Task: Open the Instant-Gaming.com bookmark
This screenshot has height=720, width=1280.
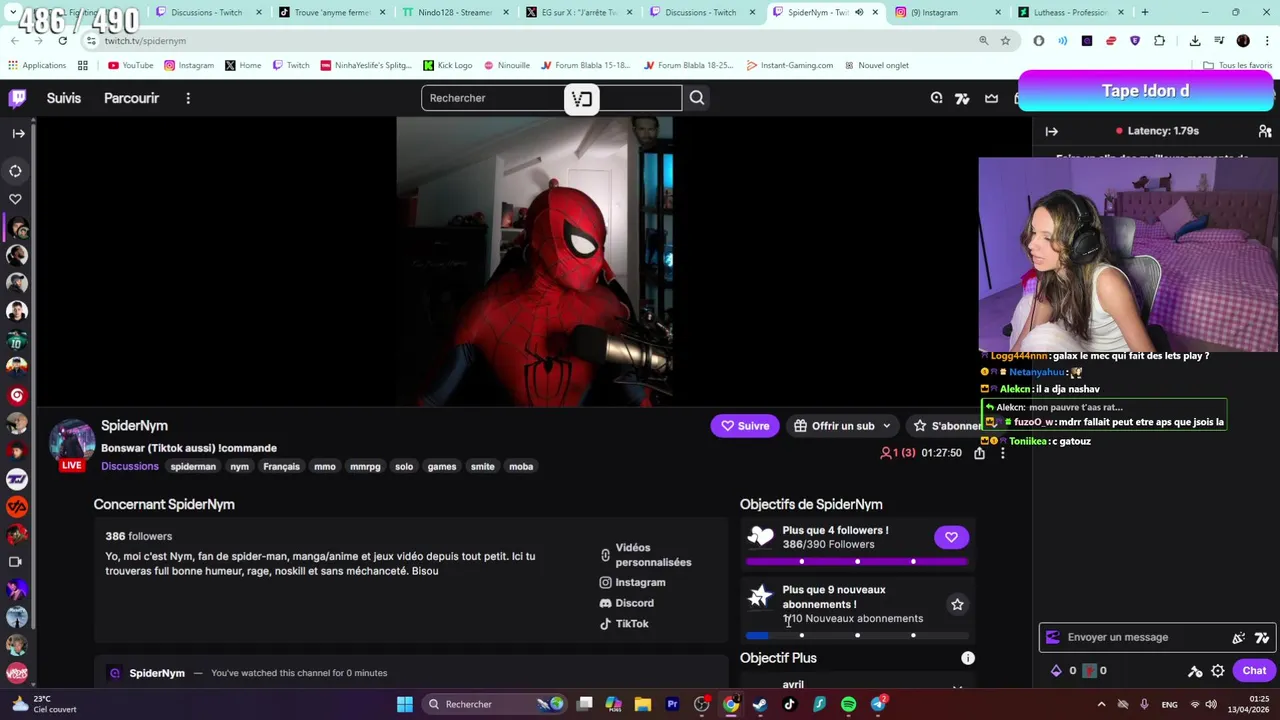Action: tap(789, 65)
